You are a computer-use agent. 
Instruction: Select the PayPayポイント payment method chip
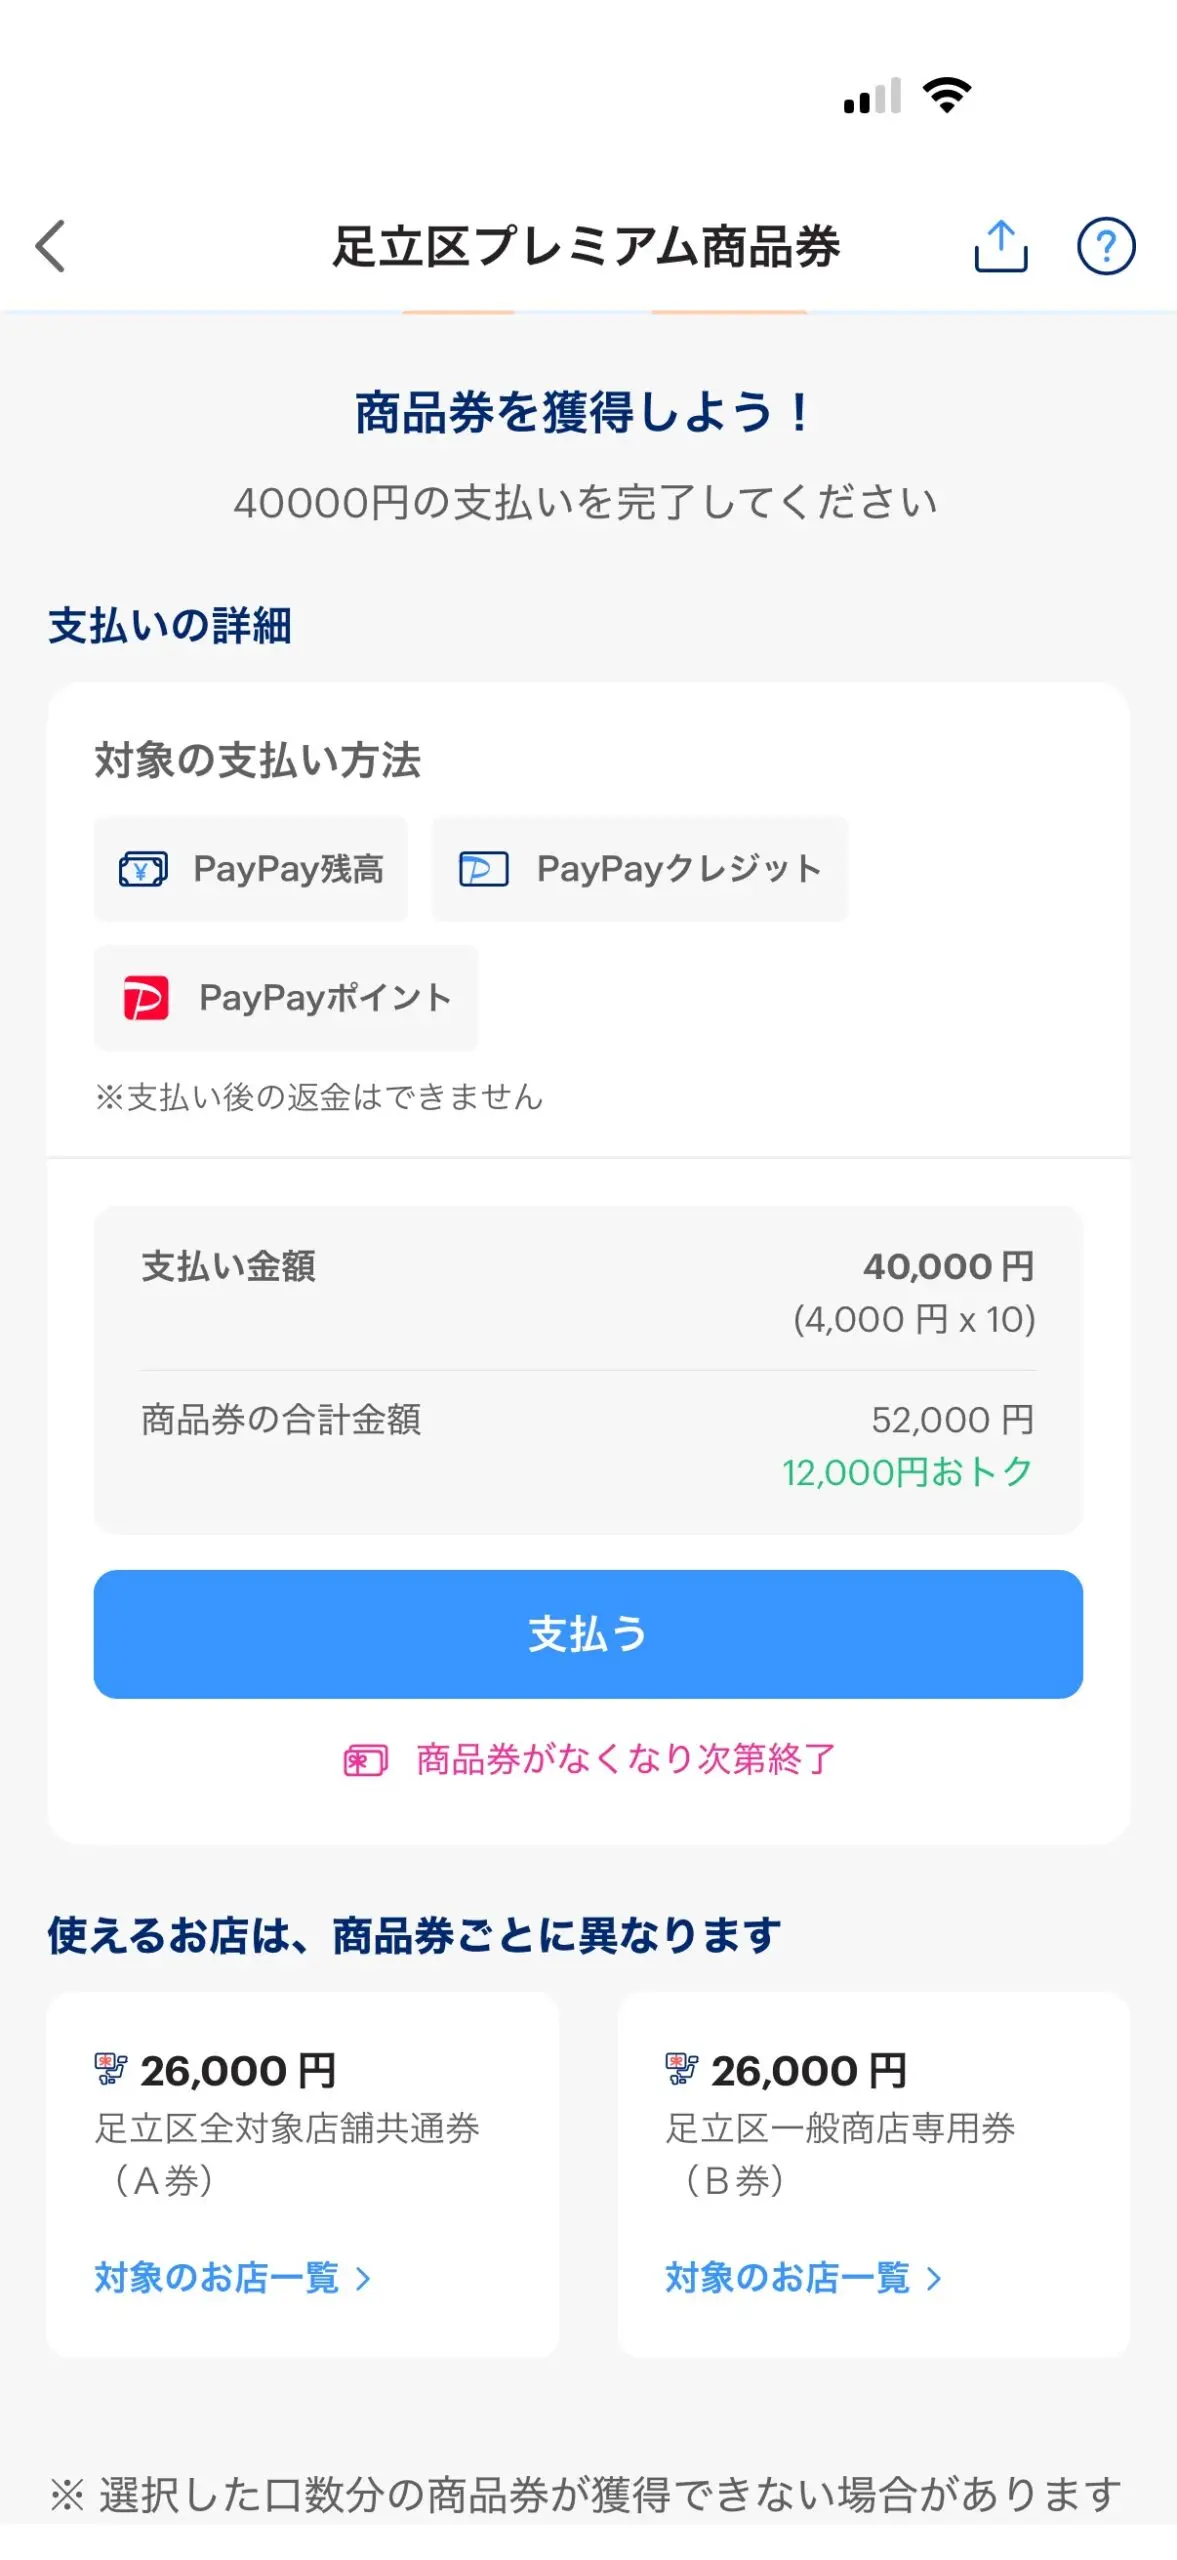[286, 997]
